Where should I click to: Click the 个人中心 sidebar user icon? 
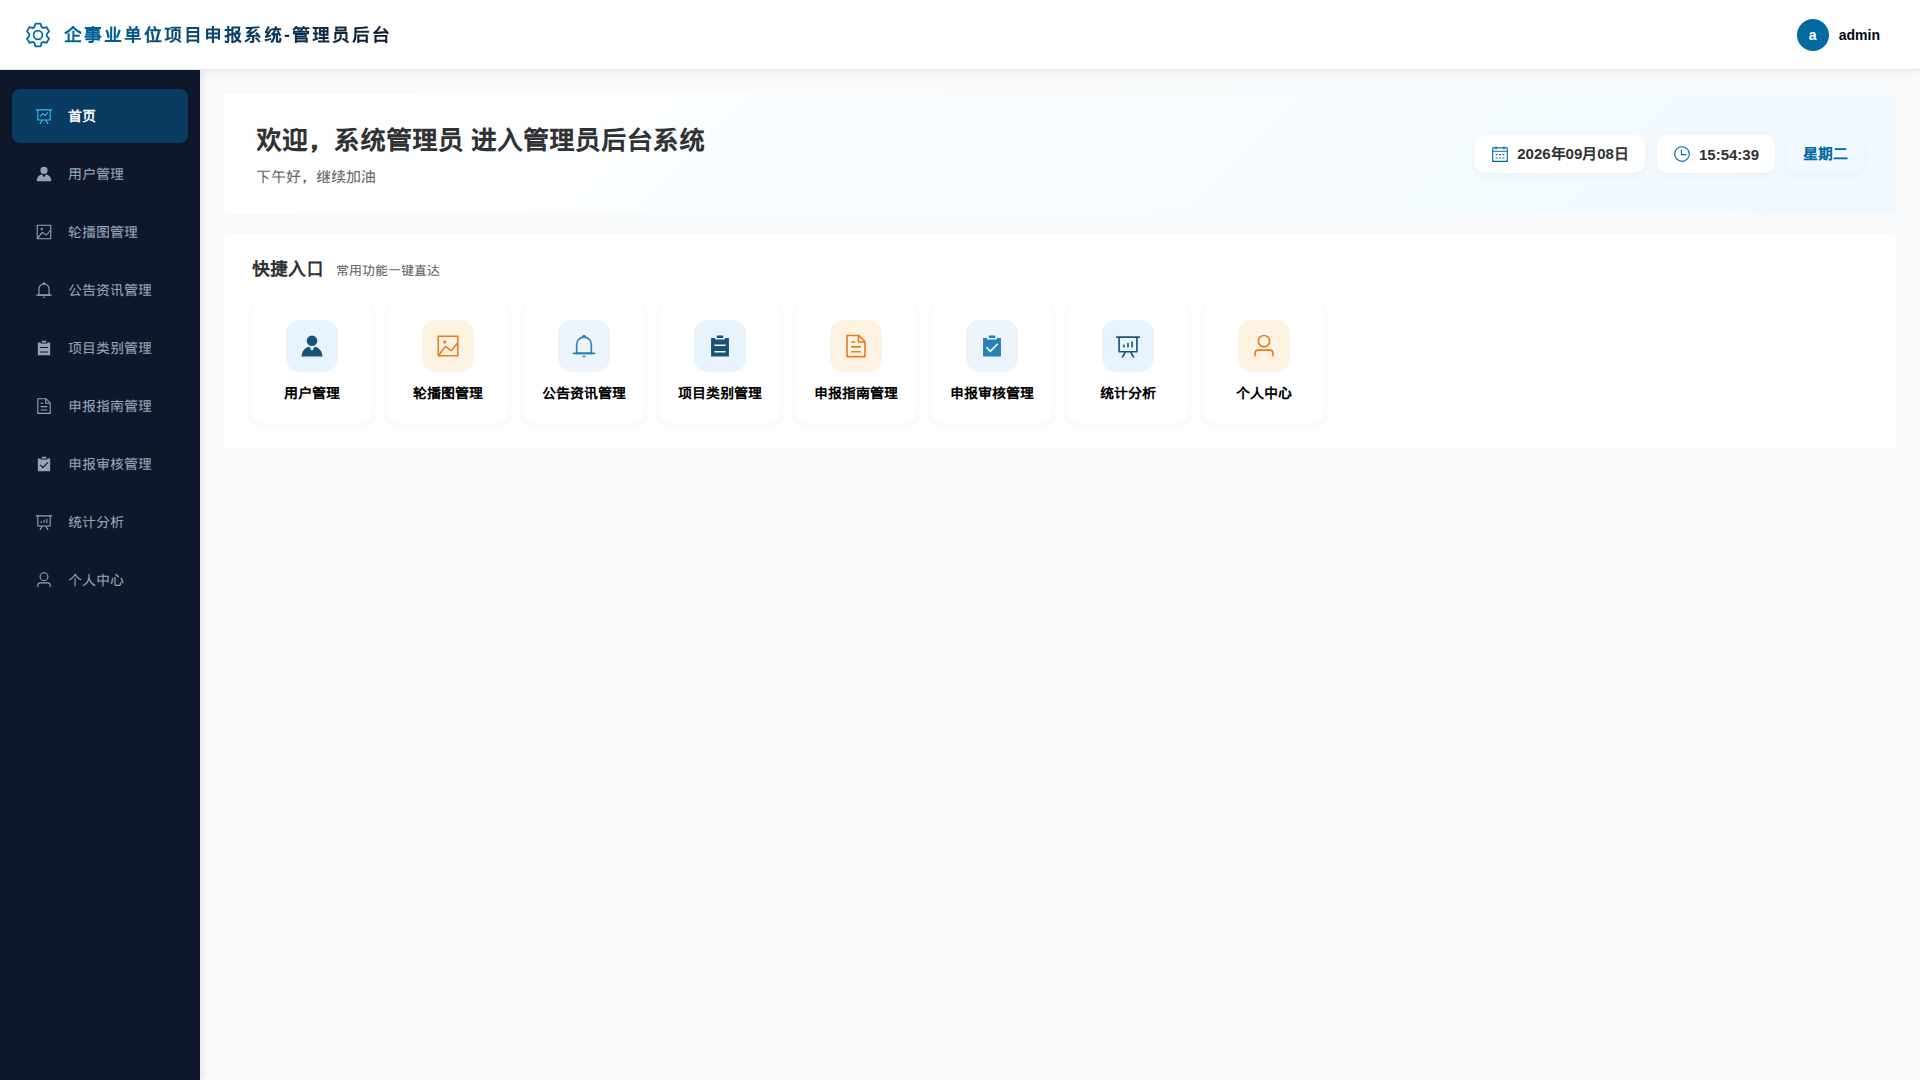44,580
